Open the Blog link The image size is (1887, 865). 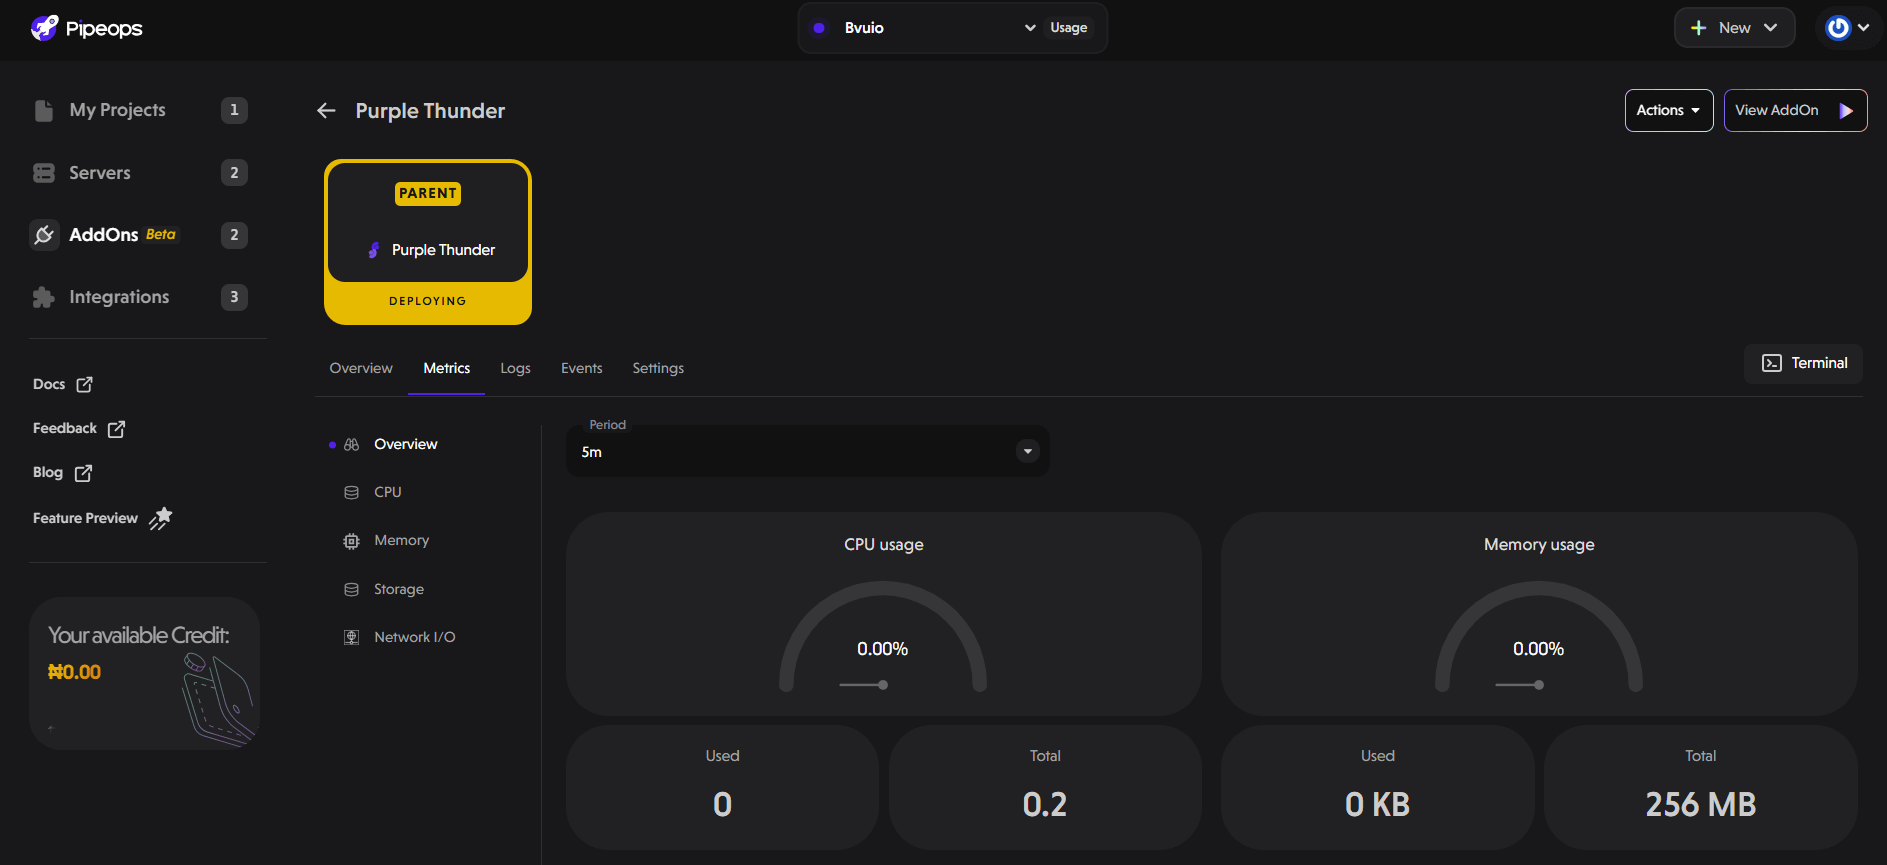(x=62, y=472)
